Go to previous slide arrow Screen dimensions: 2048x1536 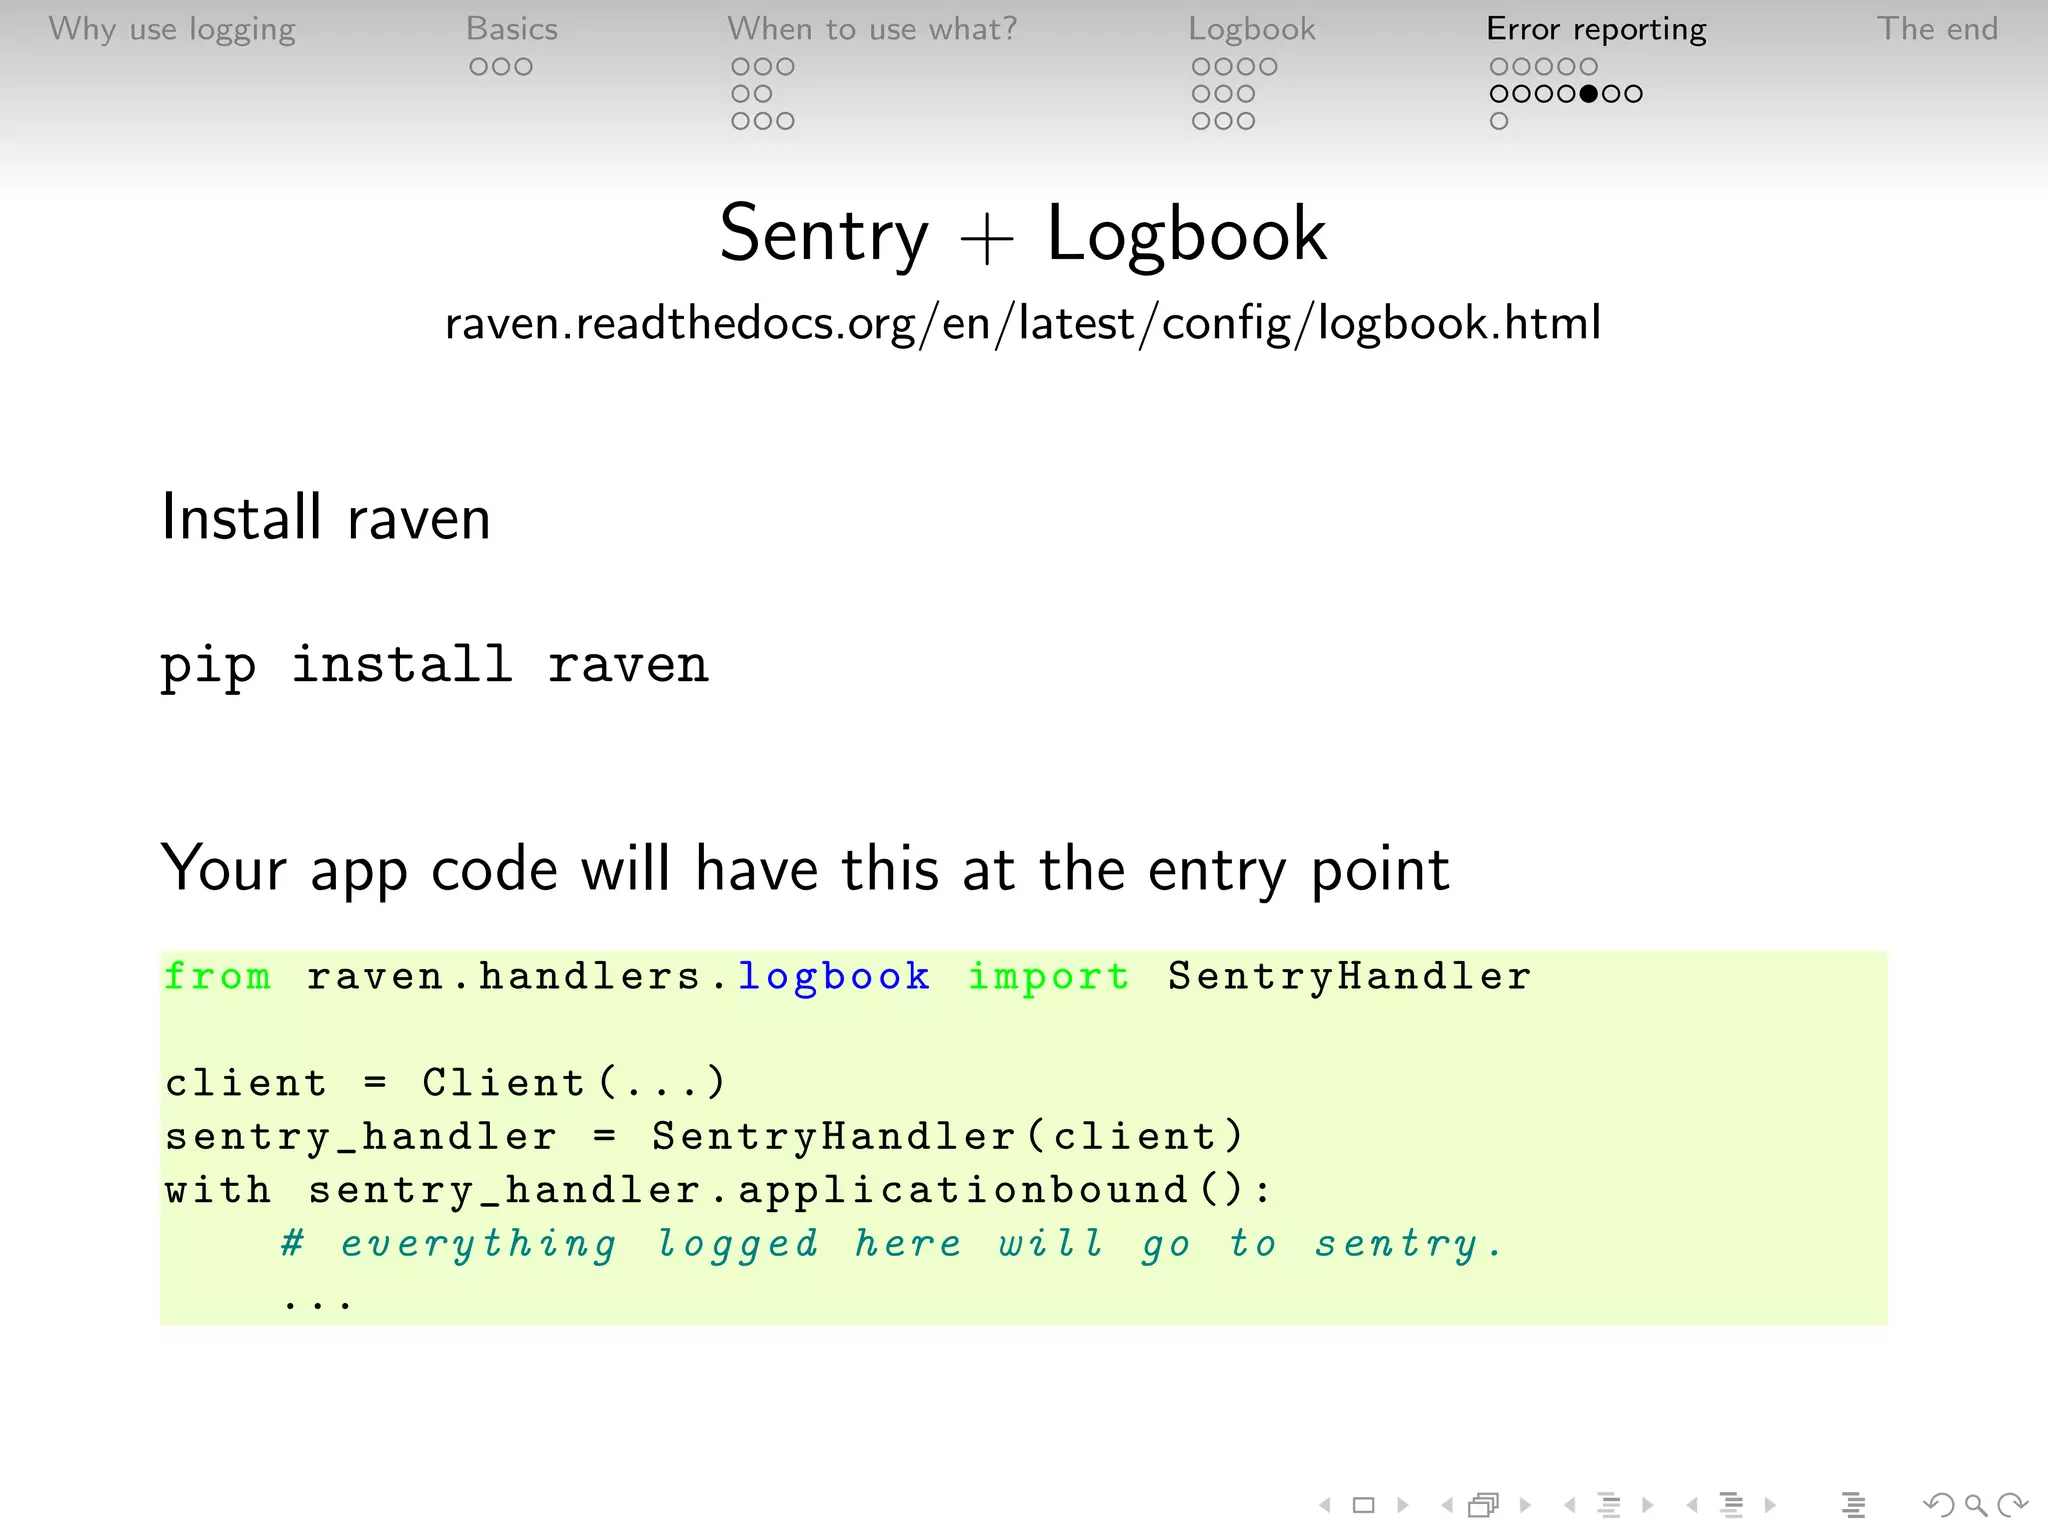tap(1325, 1504)
